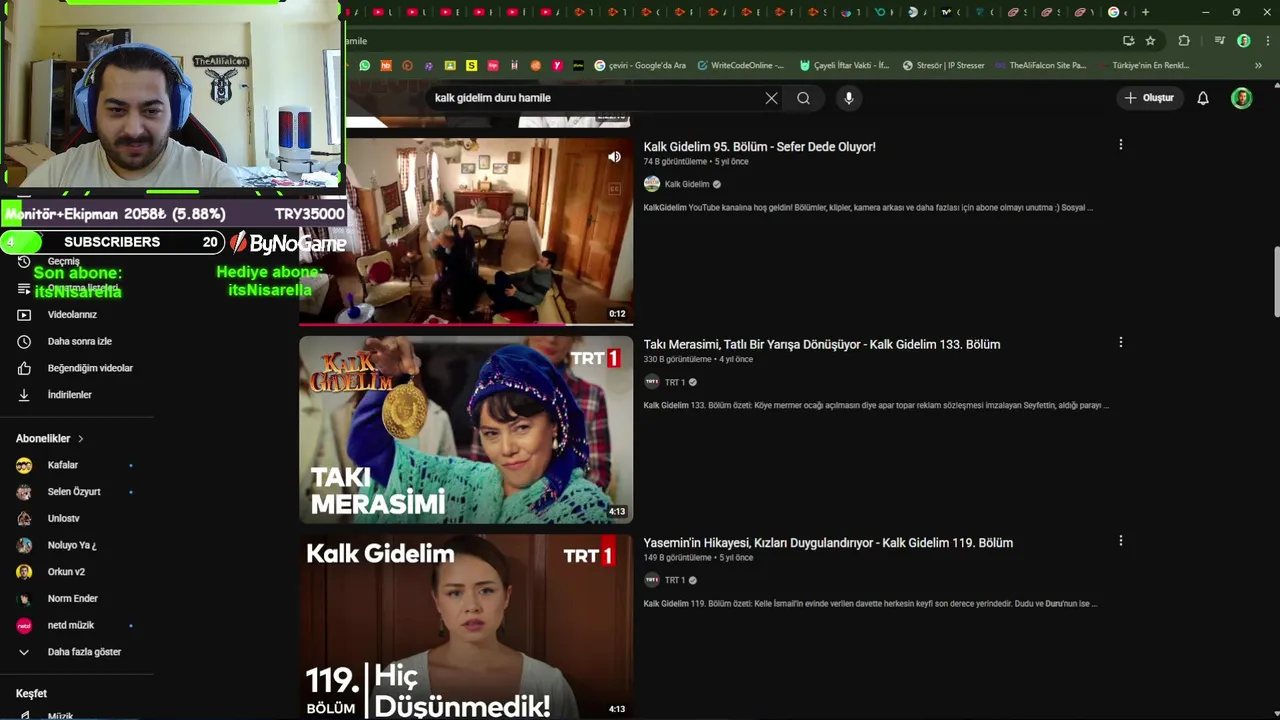Open TRT 1 channel under Takı Merasimi
The image size is (1280, 720).
tap(675, 382)
